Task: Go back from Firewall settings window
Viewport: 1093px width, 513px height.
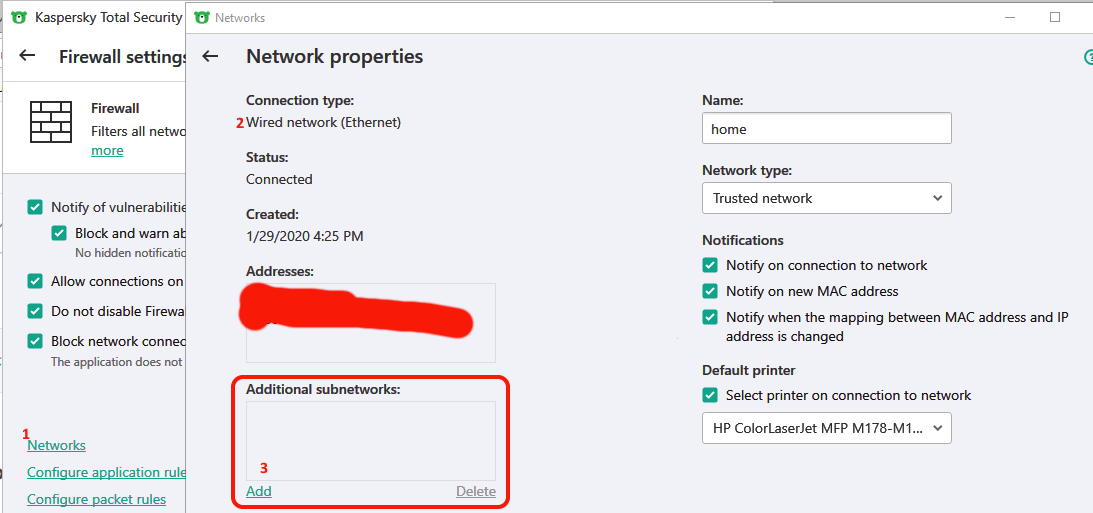Action: point(26,56)
